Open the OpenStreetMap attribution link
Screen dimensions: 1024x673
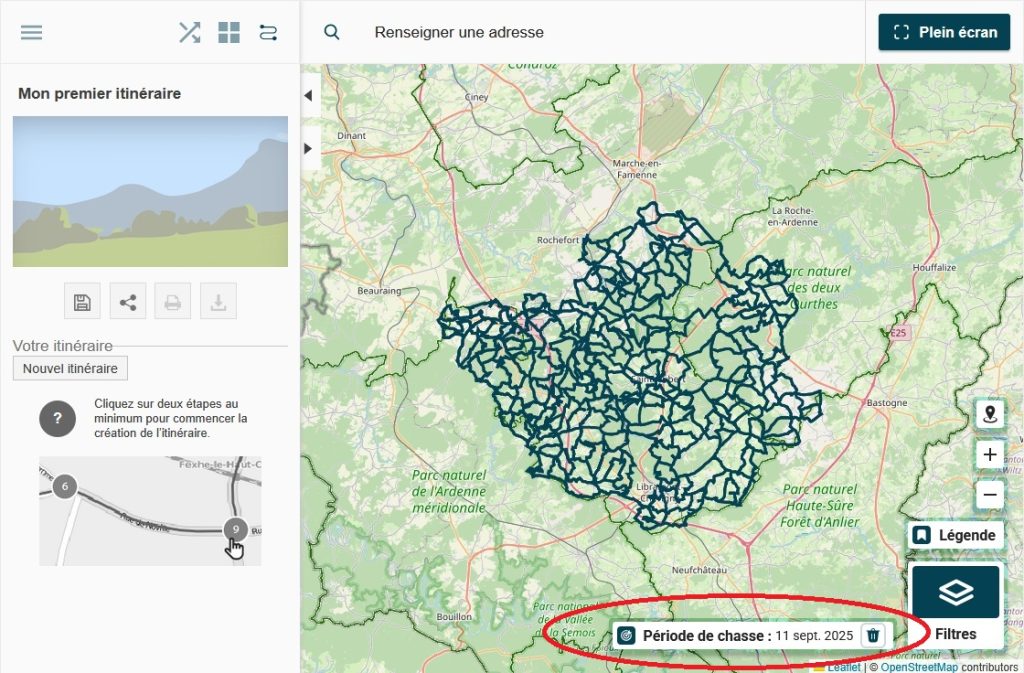(x=919, y=667)
